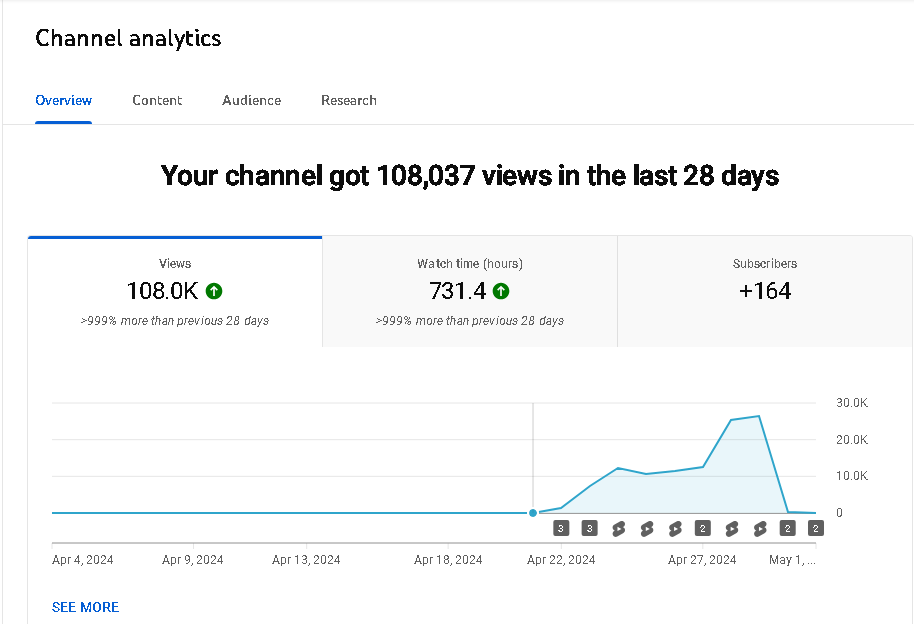Viewport: 914px width, 629px height.
Task: Click the green up arrow beside 731.4 watch time
Action: (x=501, y=291)
